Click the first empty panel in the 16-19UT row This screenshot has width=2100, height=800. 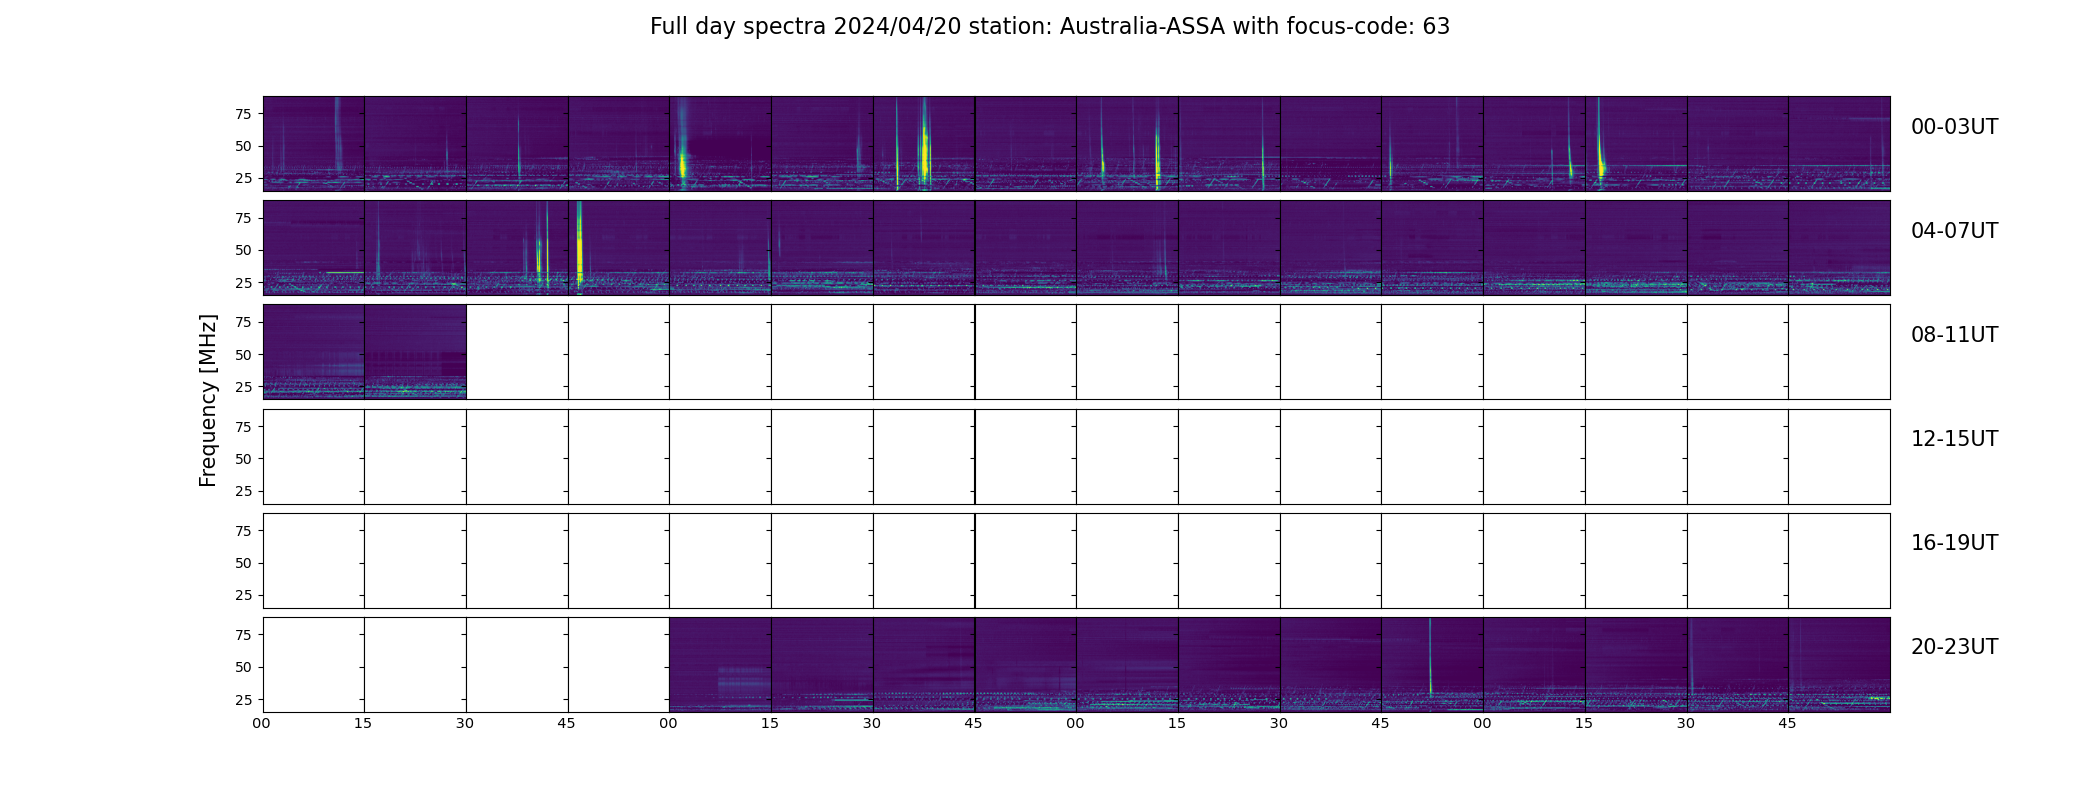click(x=314, y=560)
